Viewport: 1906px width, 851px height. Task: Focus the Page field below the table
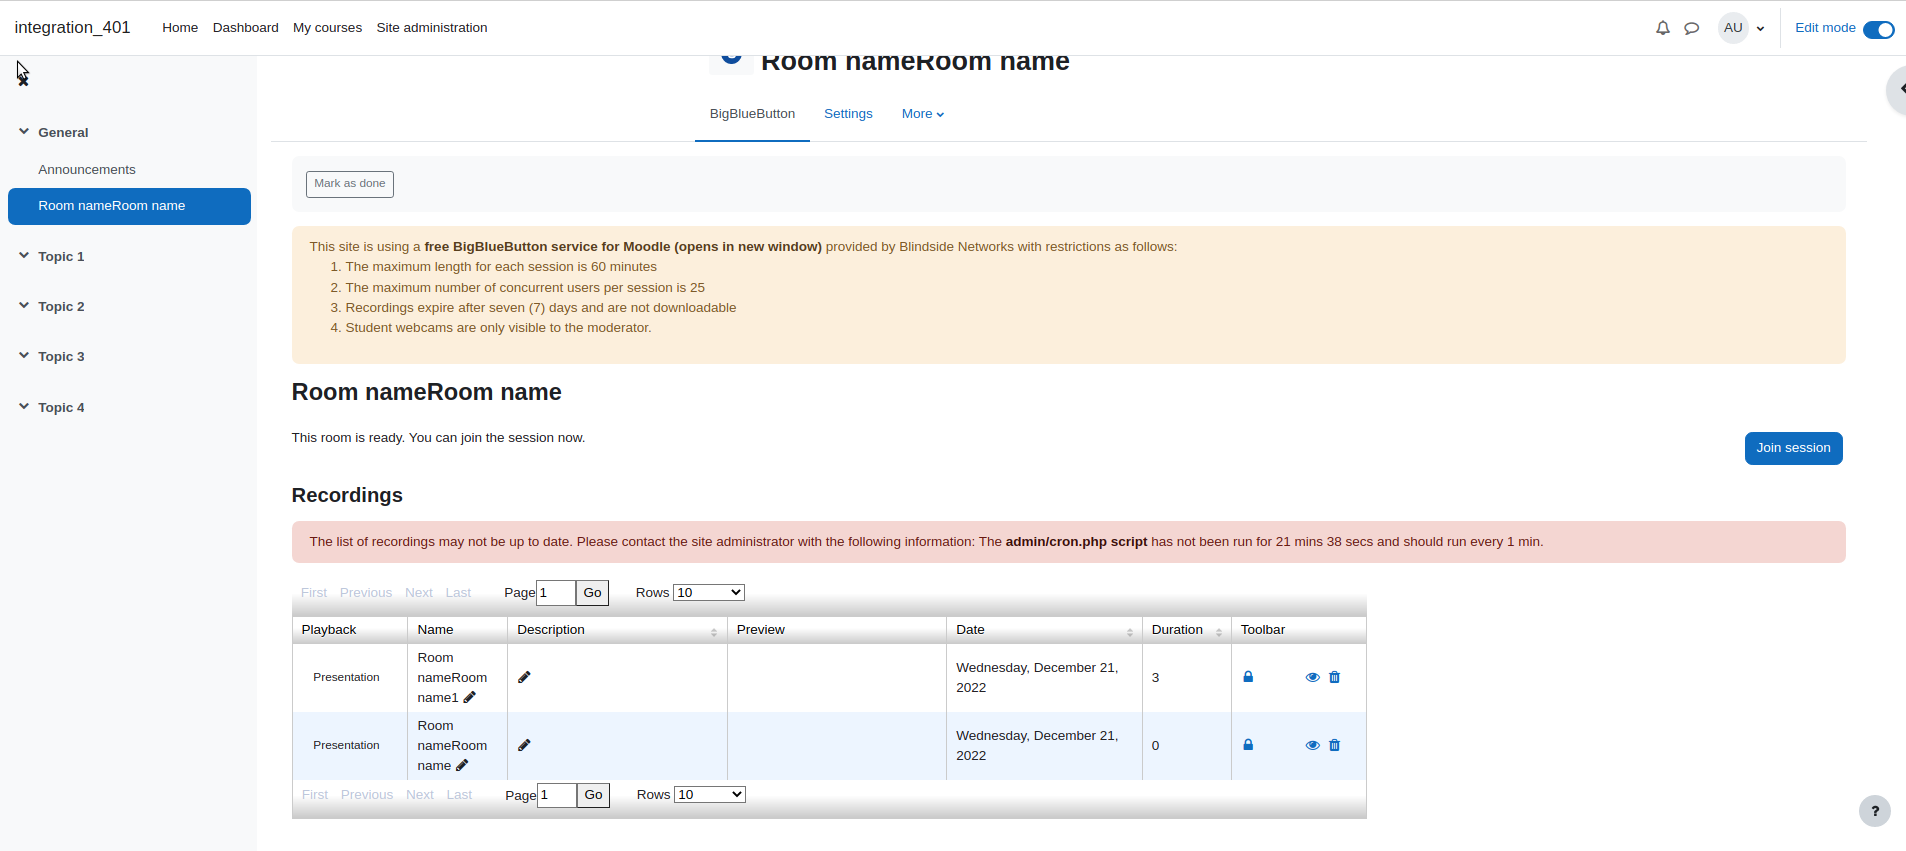557,795
